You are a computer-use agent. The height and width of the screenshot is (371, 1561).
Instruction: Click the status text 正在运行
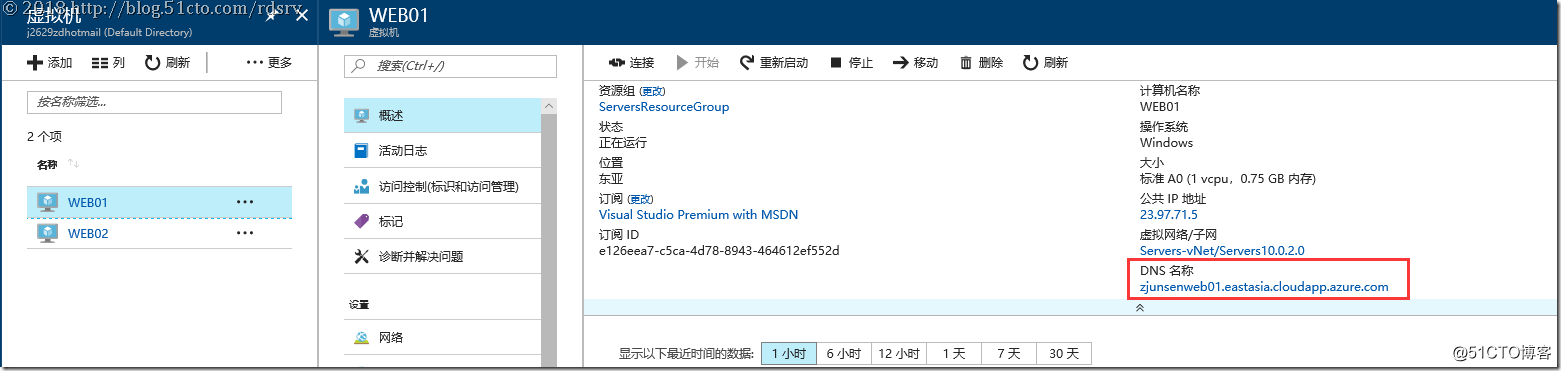pos(623,143)
